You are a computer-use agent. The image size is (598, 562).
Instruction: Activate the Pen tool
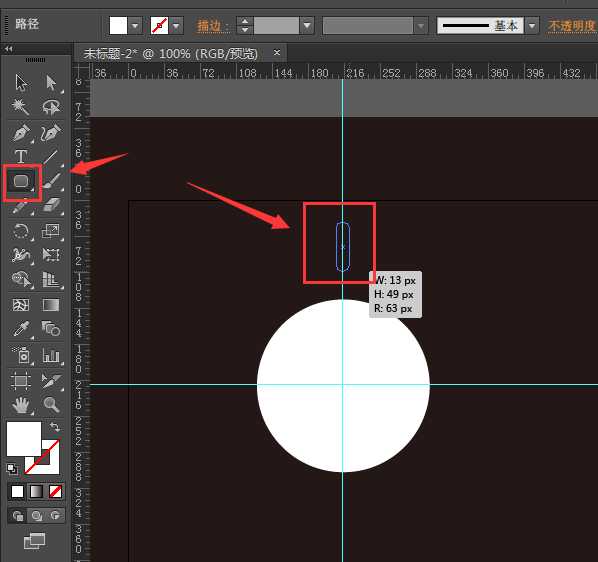[21, 133]
